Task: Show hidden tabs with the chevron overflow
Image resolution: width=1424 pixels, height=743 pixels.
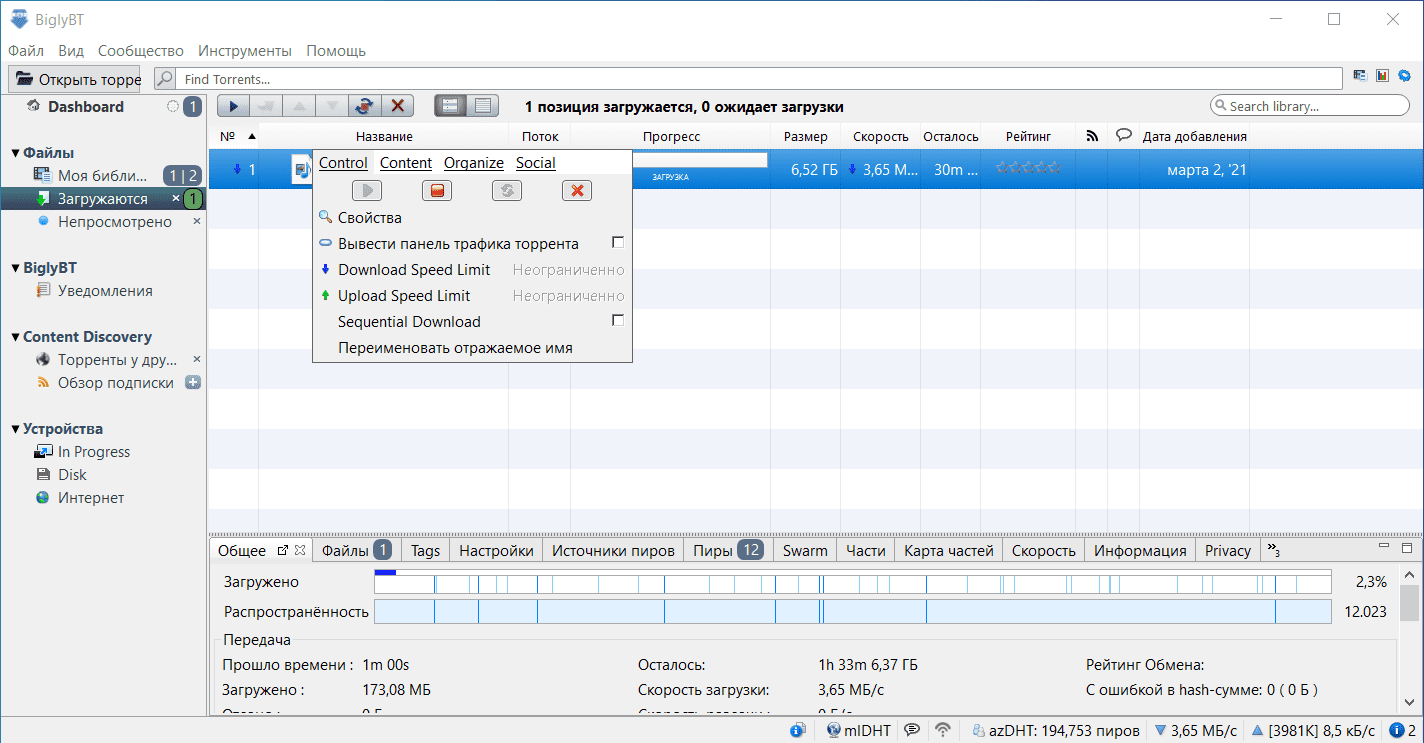Action: [x=1273, y=550]
